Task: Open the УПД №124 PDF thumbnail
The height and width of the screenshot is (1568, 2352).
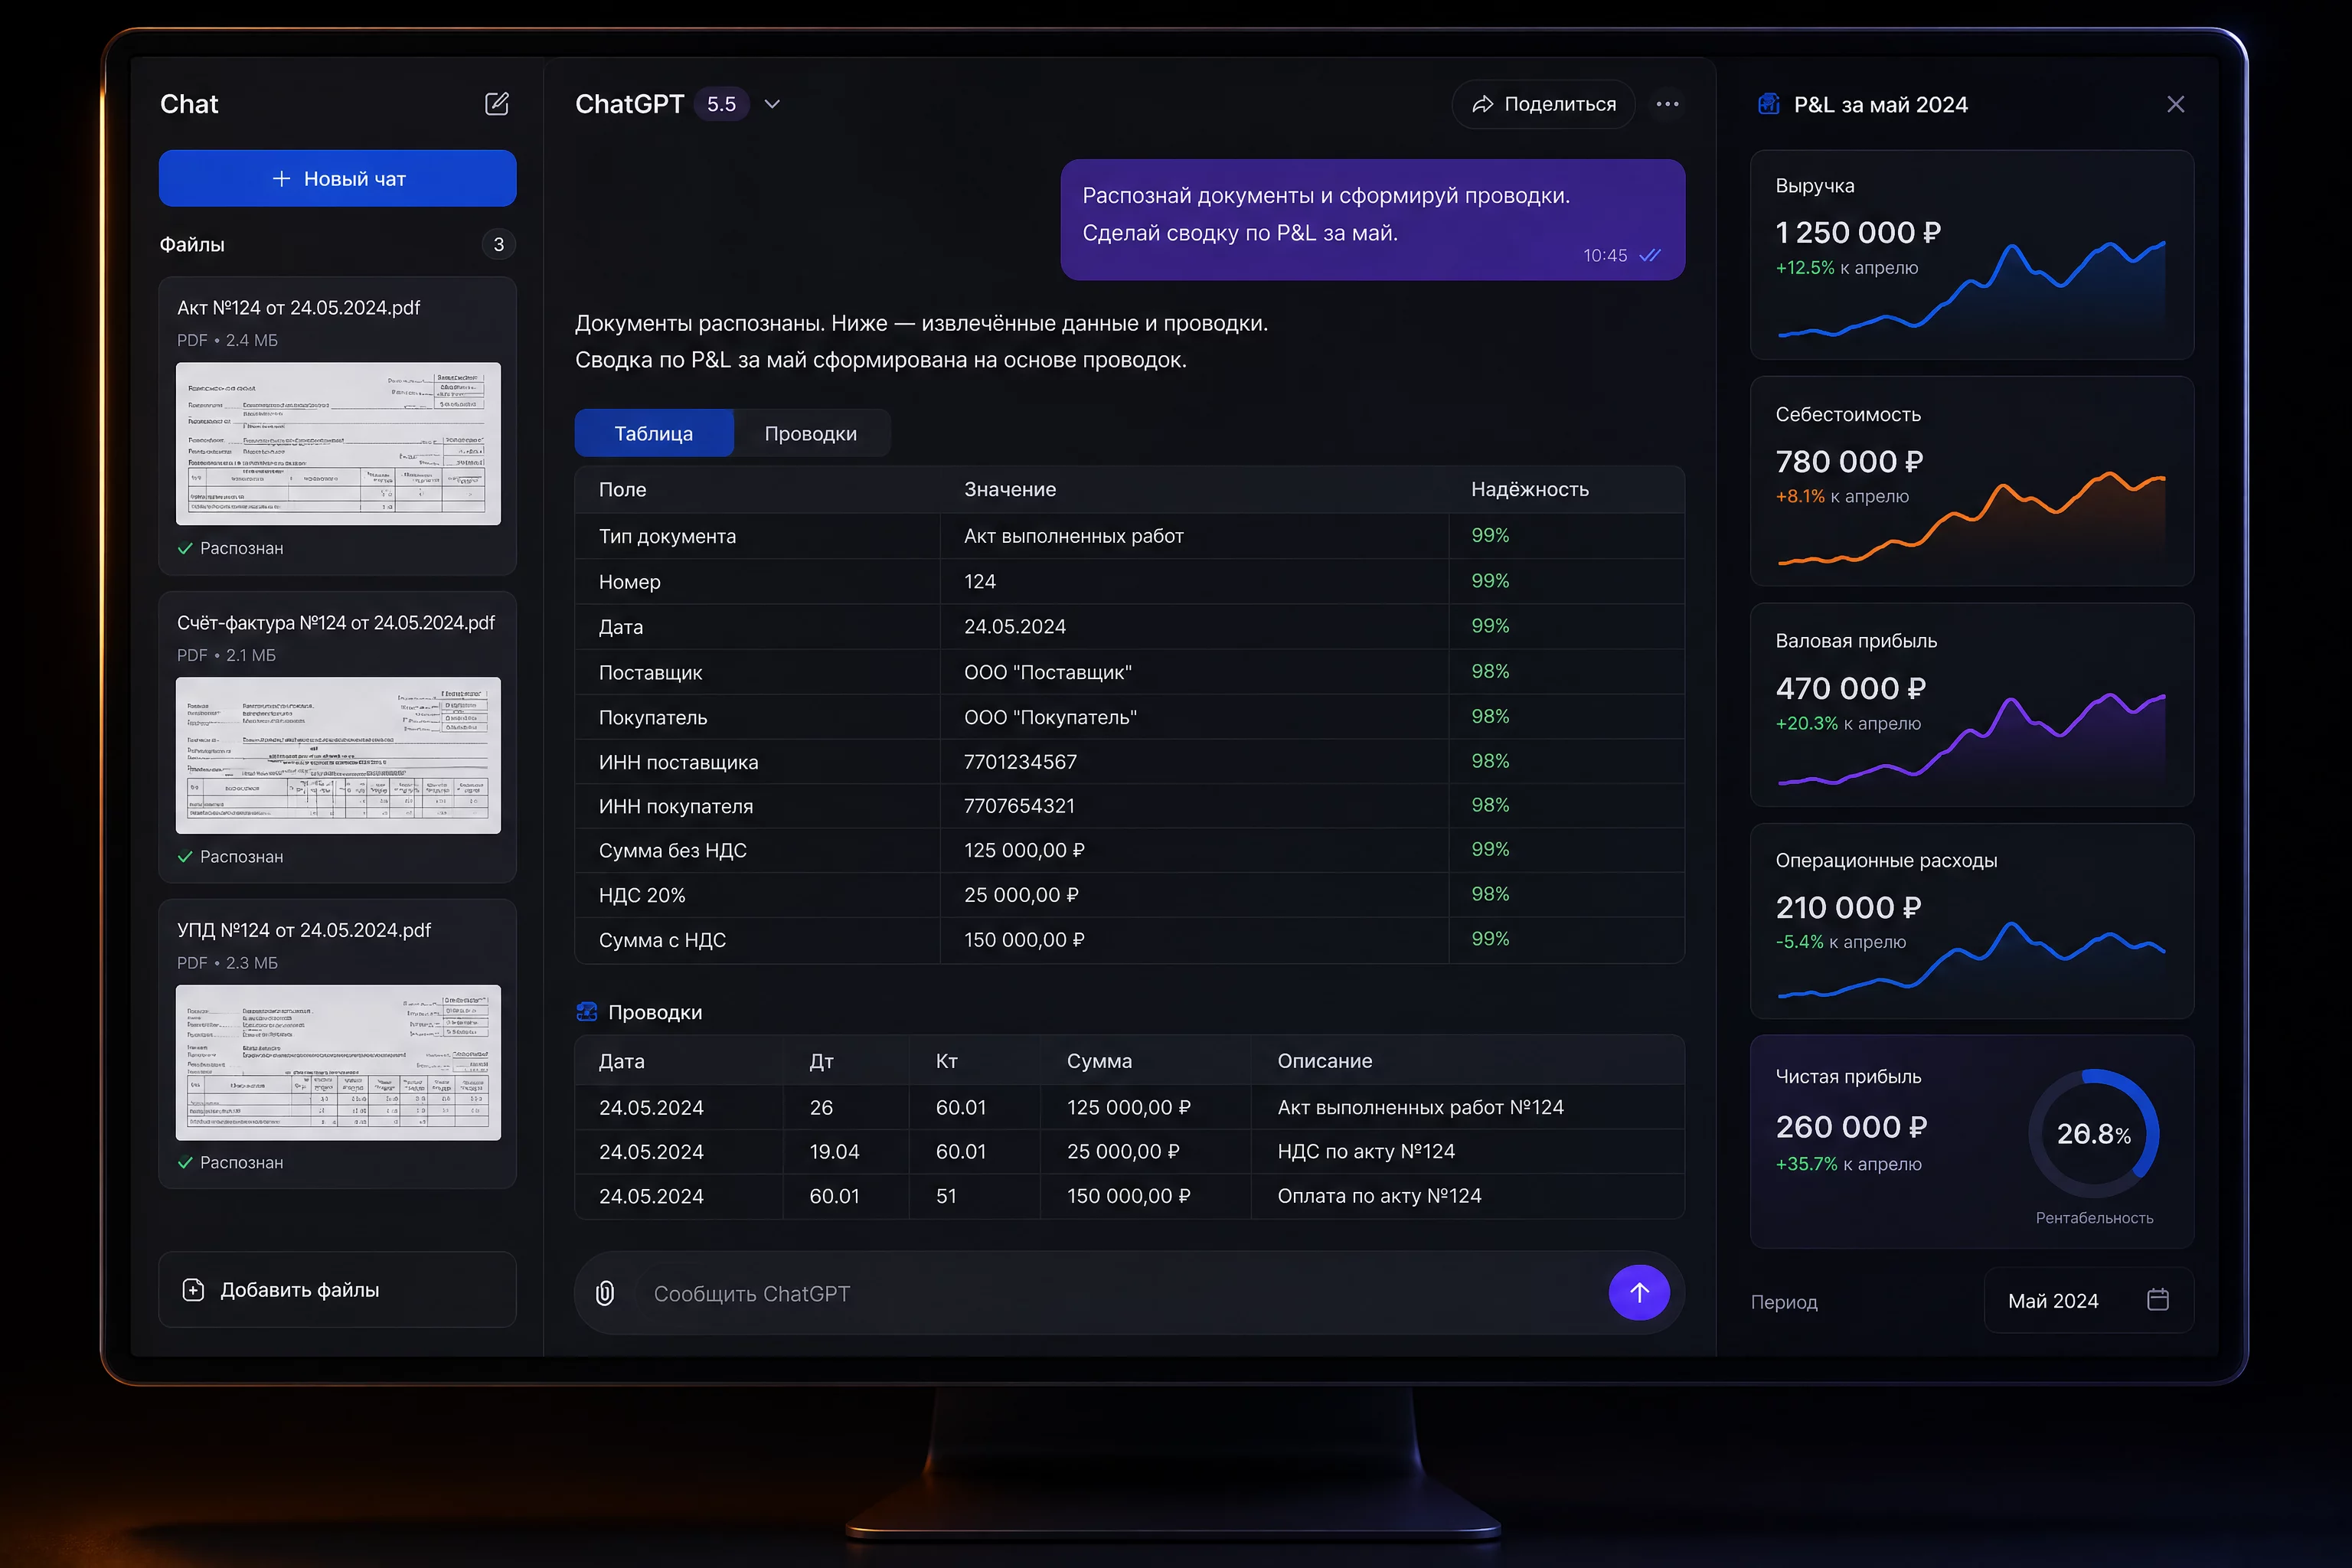Action: click(x=338, y=1062)
